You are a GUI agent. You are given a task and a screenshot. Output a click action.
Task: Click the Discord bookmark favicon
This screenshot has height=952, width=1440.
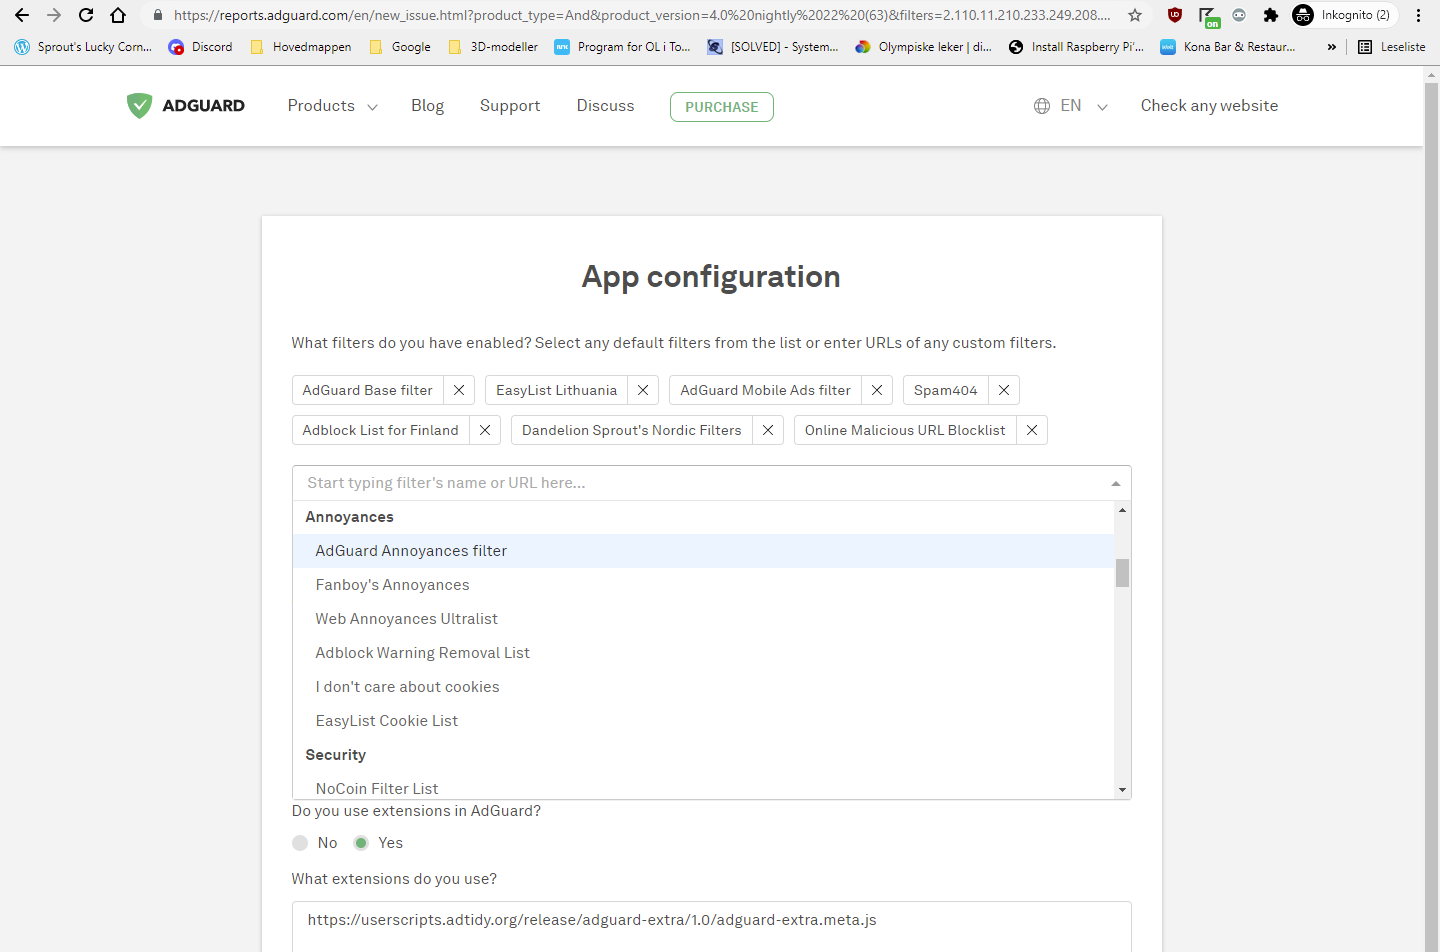176,46
